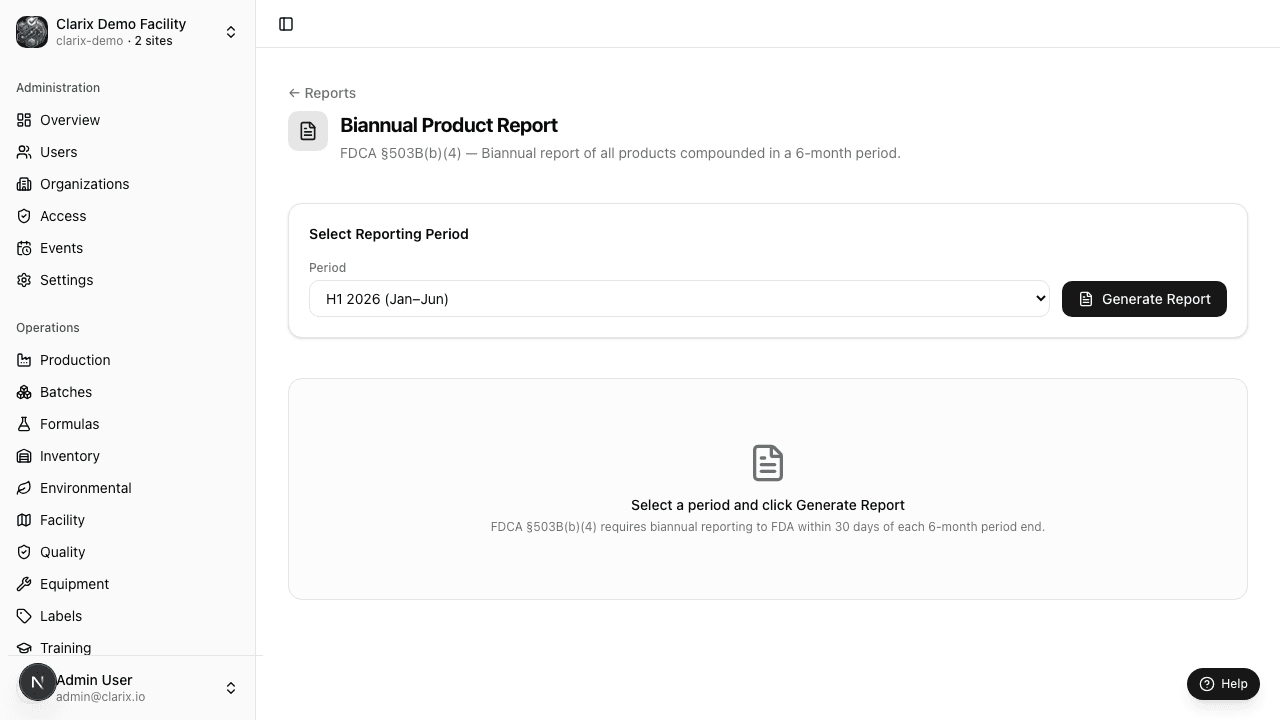Open Events from the sidebar
The width and height of the screenshot is (1280, 720).
(x=128, y=248)
